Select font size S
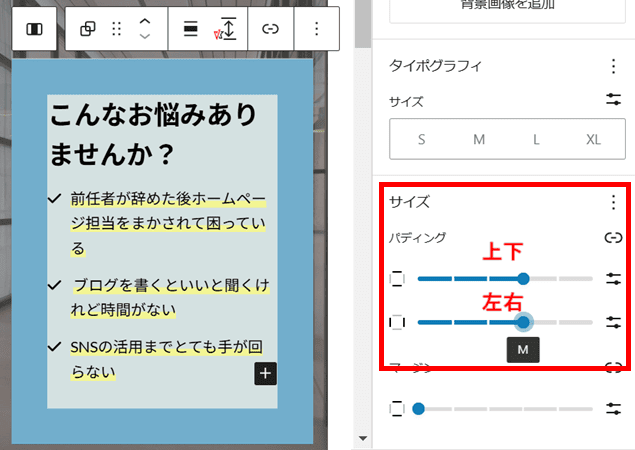This screenshot has height=450, width=635. coord(421,139)
